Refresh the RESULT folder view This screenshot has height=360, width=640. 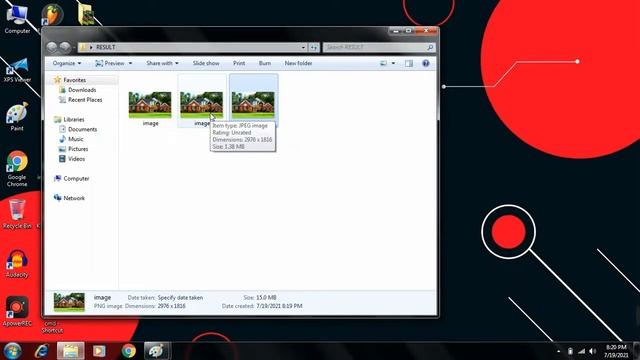coord(313,47)
